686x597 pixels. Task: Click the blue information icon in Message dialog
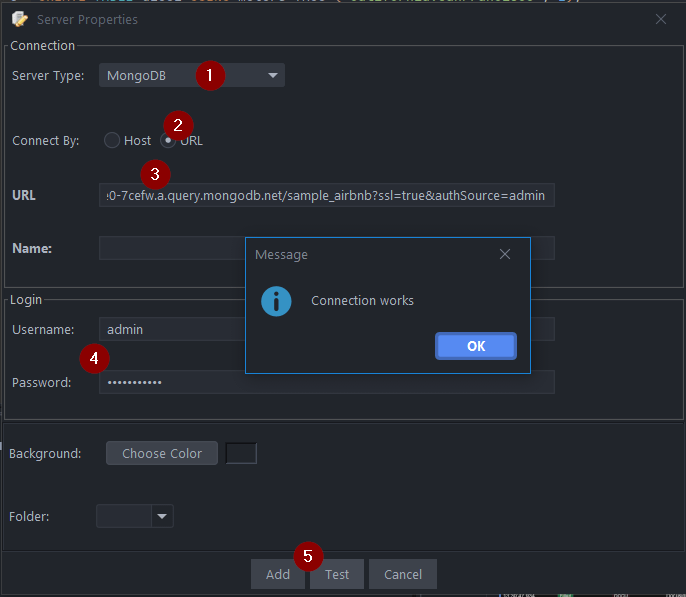point(276,301)
